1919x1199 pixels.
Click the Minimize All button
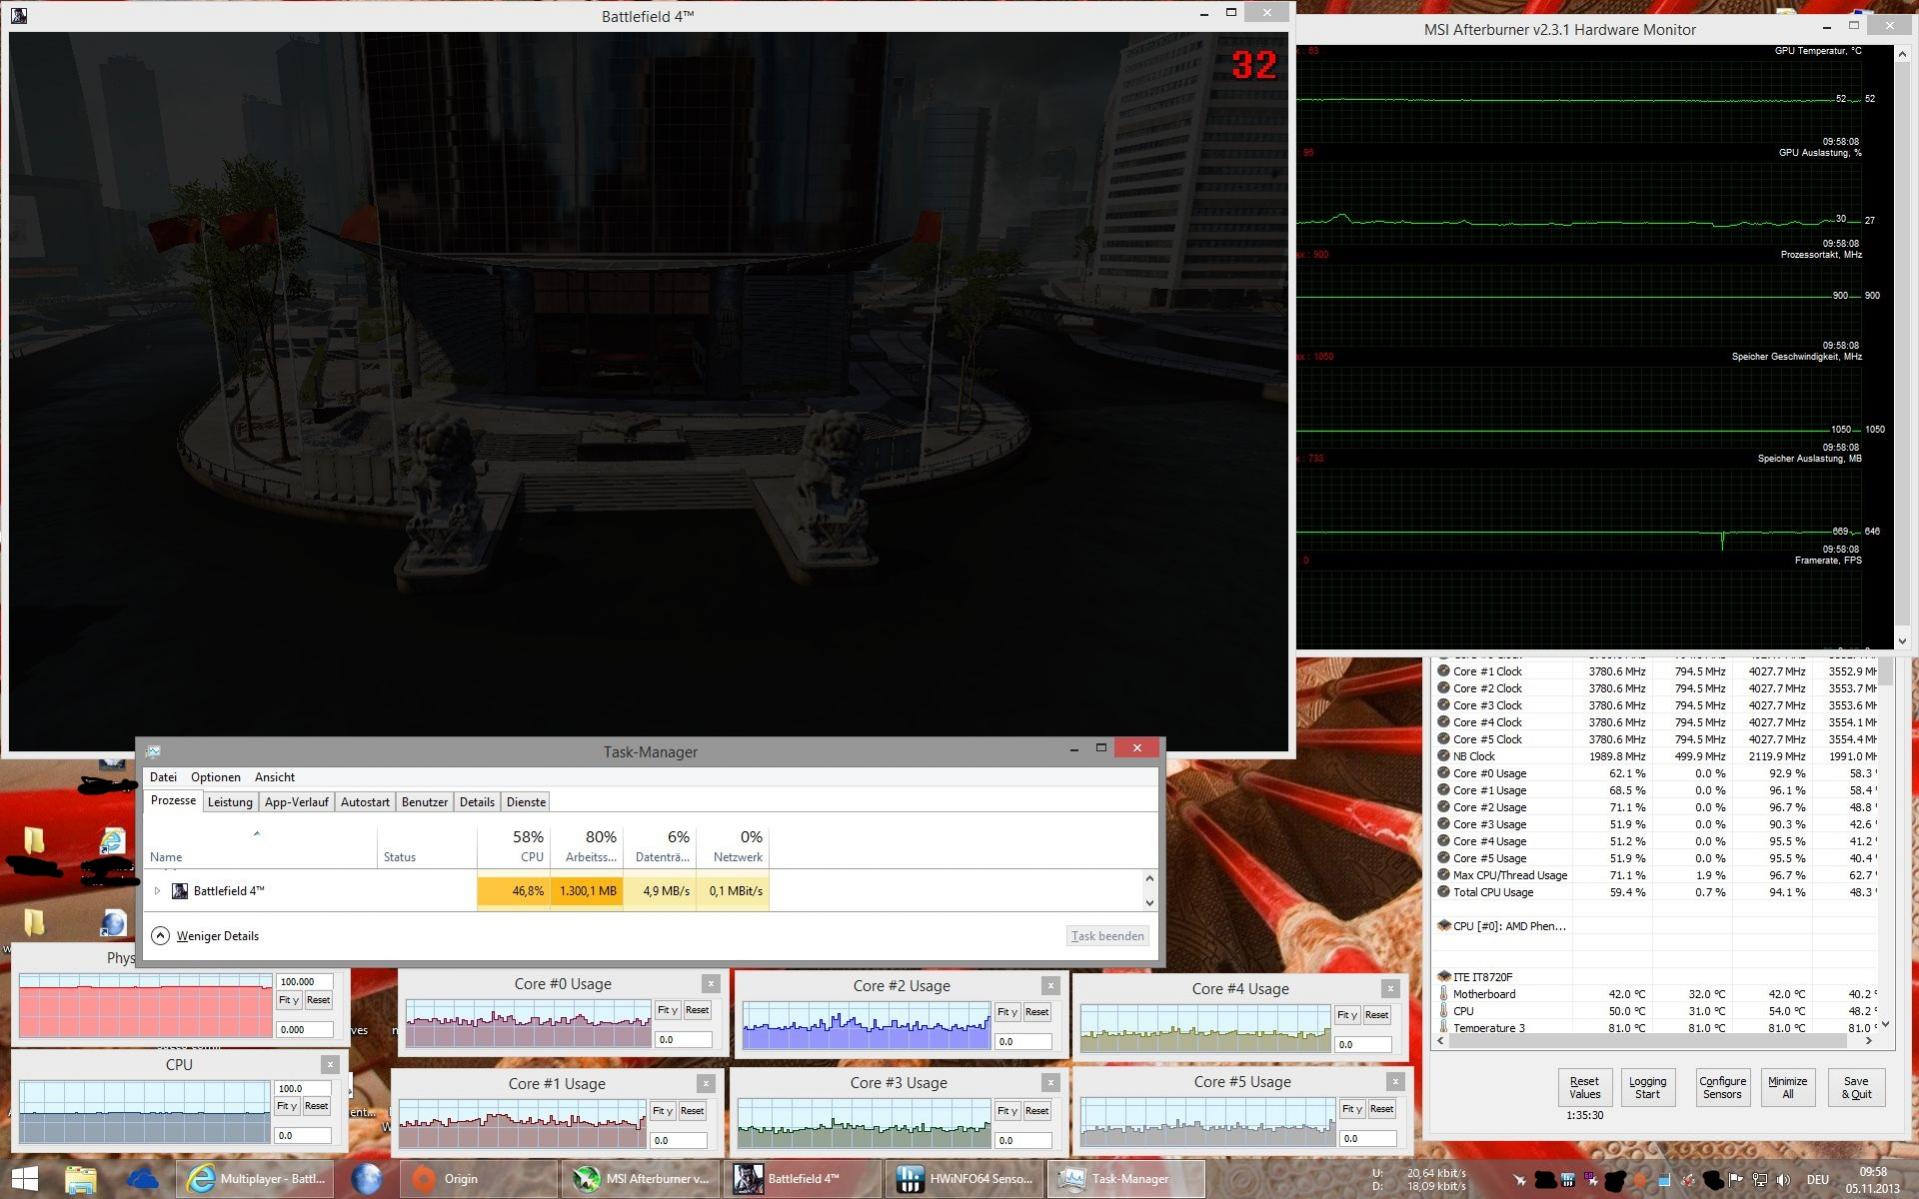[1787, 1087]
